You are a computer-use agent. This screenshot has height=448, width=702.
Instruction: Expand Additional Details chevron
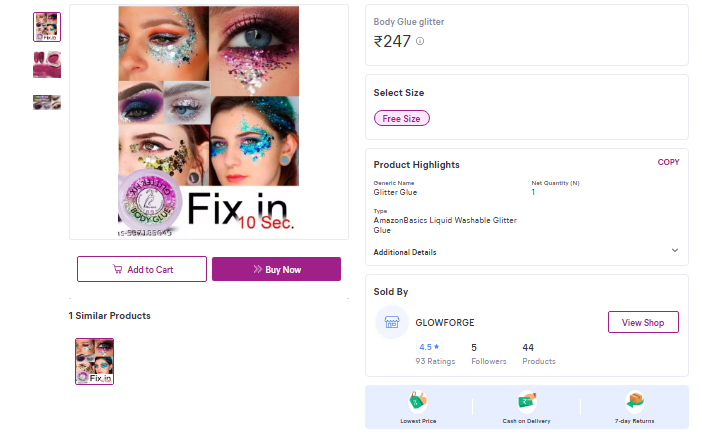pyautogui.click(x=674, y=250)
